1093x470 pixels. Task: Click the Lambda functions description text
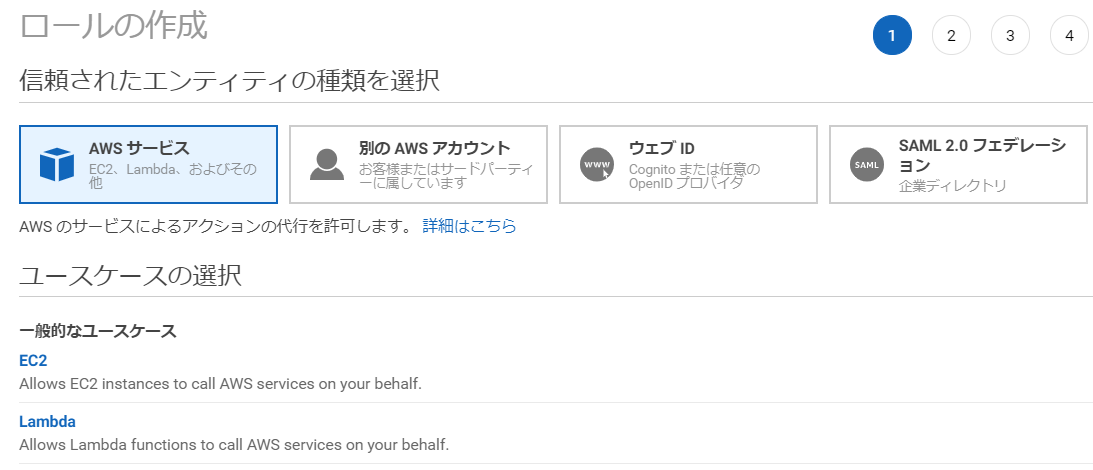[x=234, y=444]
